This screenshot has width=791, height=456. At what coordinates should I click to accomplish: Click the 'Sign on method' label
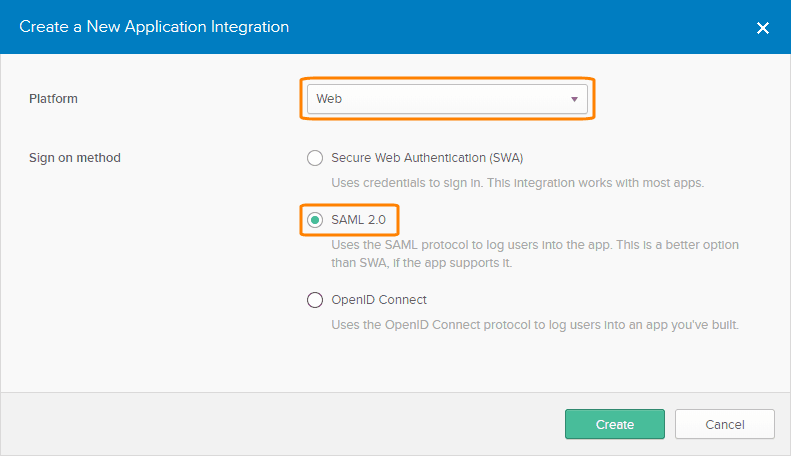75,158
